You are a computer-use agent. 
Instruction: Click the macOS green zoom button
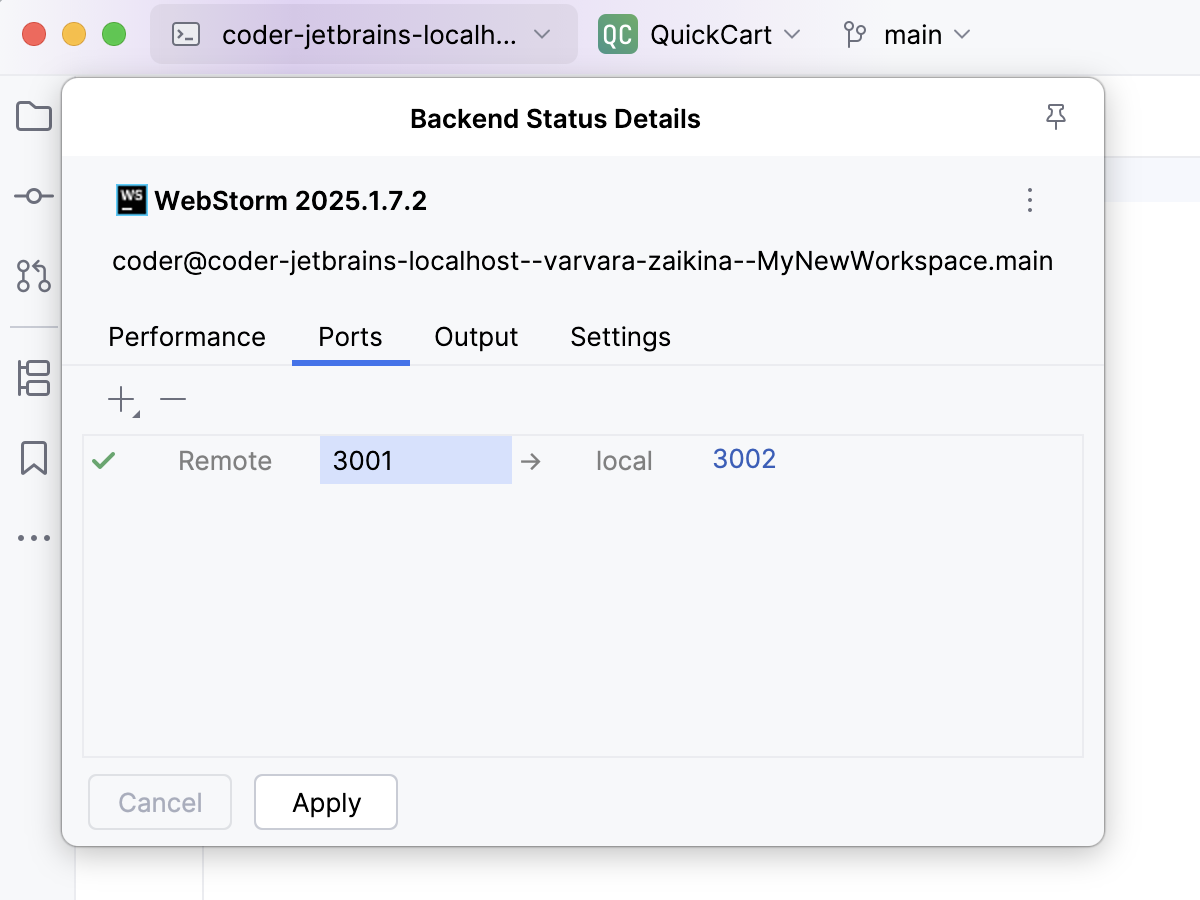(x=114, y=35)
